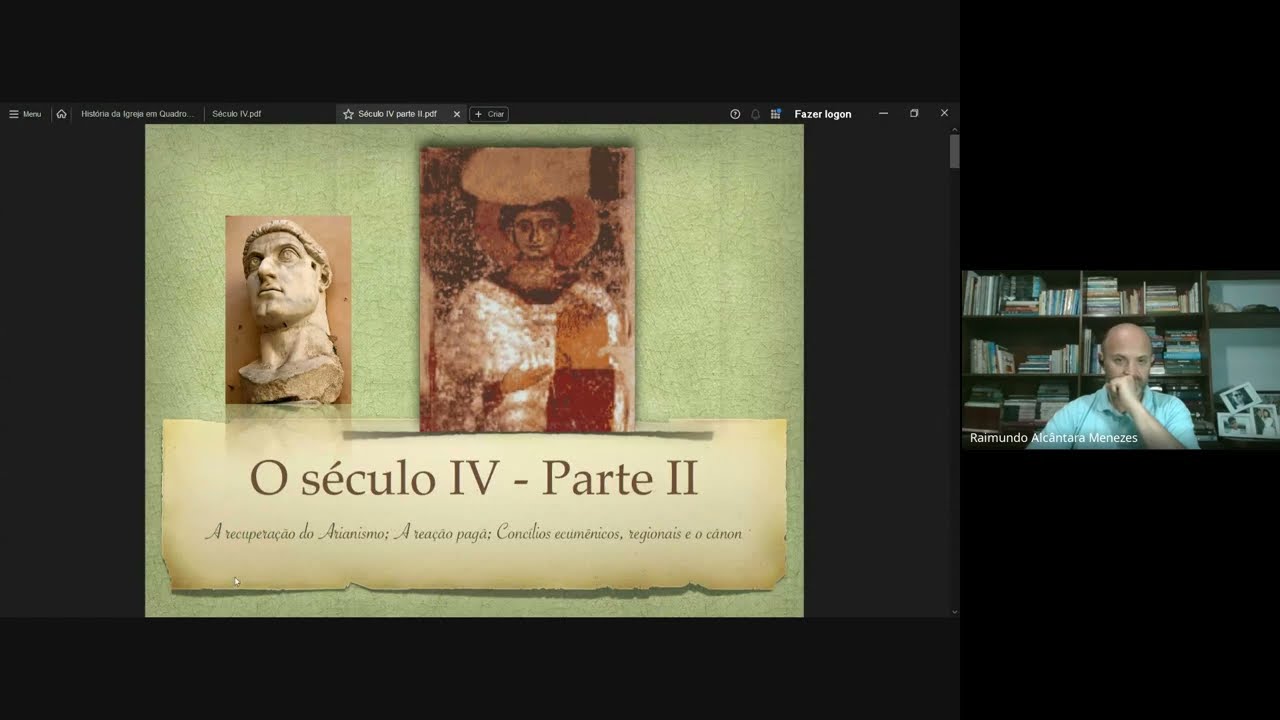Minimize the PDF viewer window
The height and width of the screenshot is (720, 1280).
coord(883,114)
